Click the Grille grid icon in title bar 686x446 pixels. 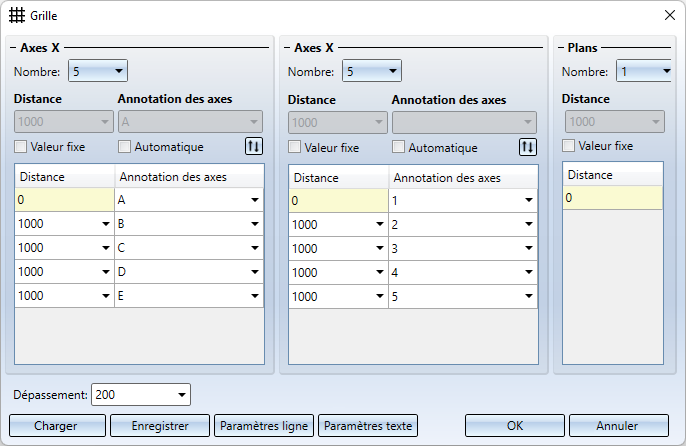click(17, 15)
